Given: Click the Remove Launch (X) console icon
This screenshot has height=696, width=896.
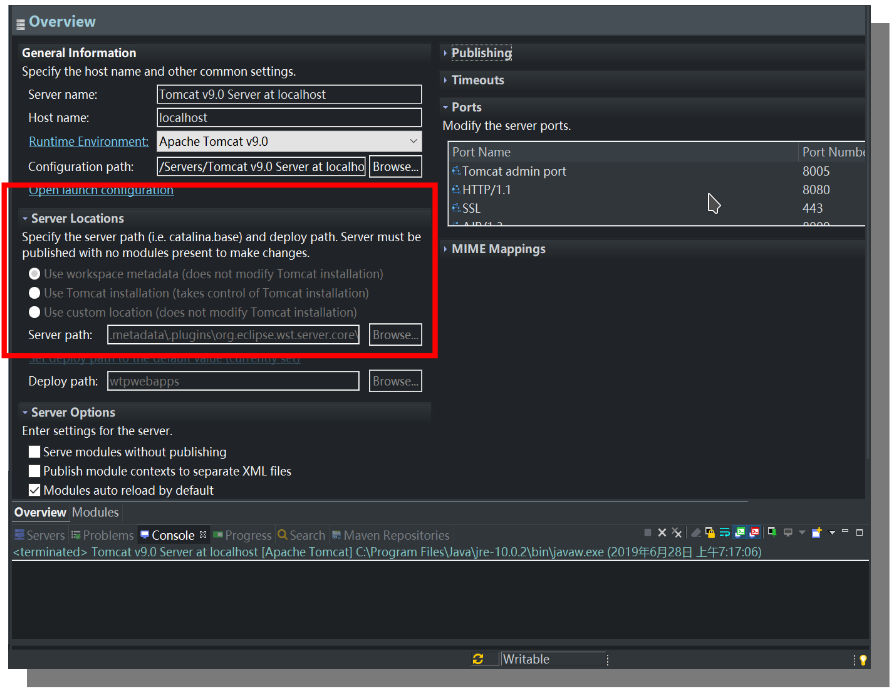Looking at the screenshot, I should 662,534.
